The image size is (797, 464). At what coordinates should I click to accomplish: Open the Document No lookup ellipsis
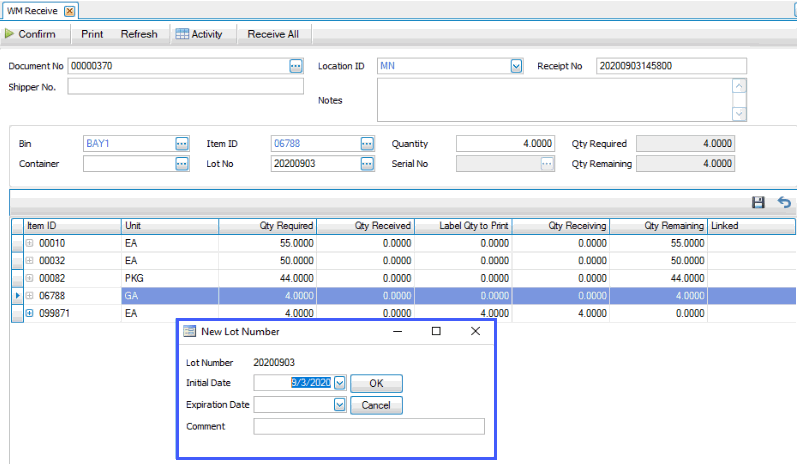(295, 66)
